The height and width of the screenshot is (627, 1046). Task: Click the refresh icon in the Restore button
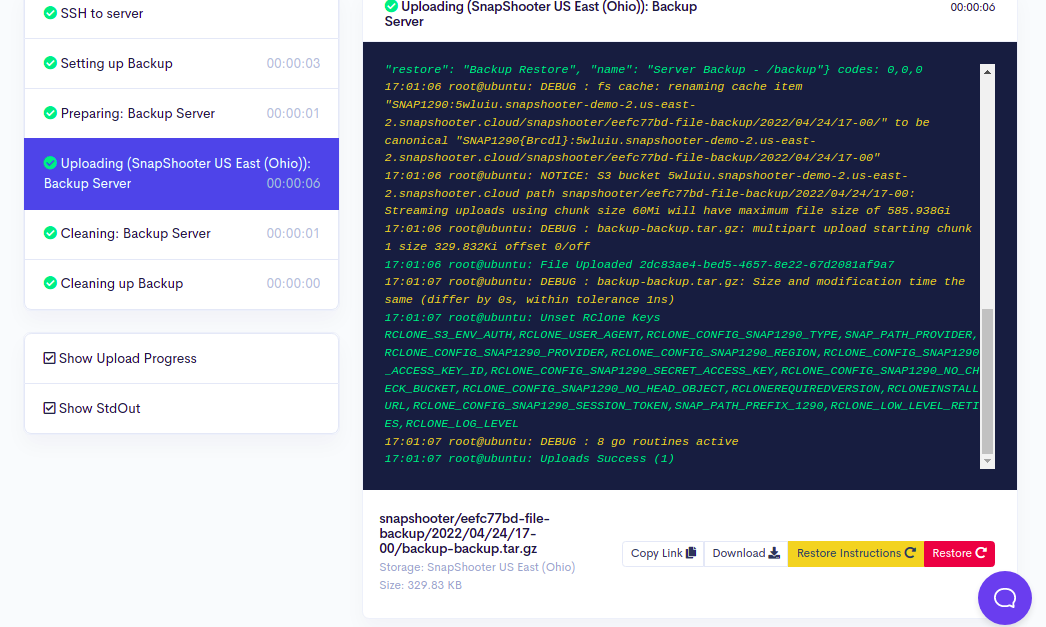[981, 553]
